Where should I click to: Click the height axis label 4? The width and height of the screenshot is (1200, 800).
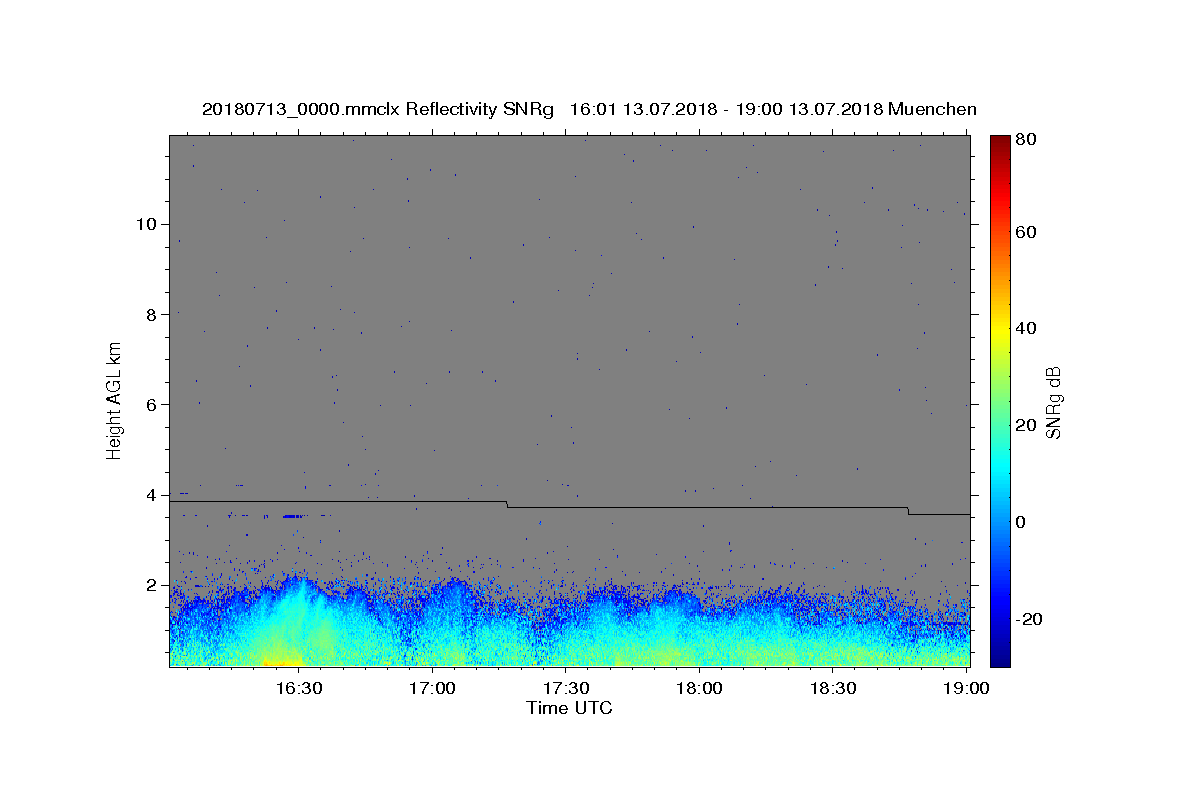coord(152,495)
